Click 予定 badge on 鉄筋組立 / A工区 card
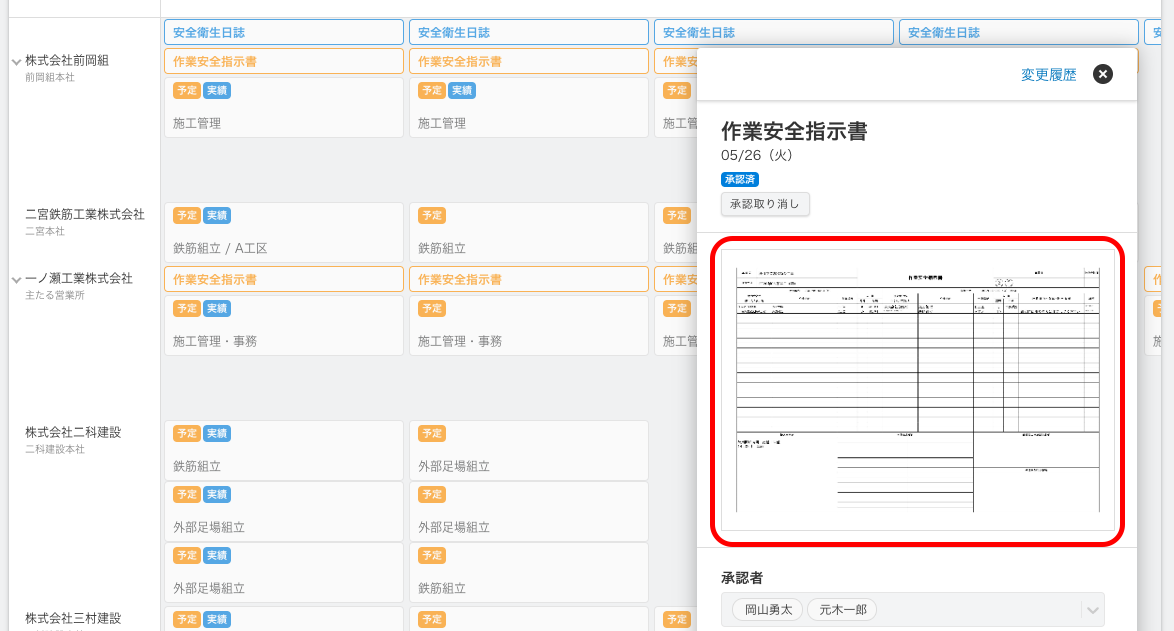The image size is (1174, 631). pos(187,216)
